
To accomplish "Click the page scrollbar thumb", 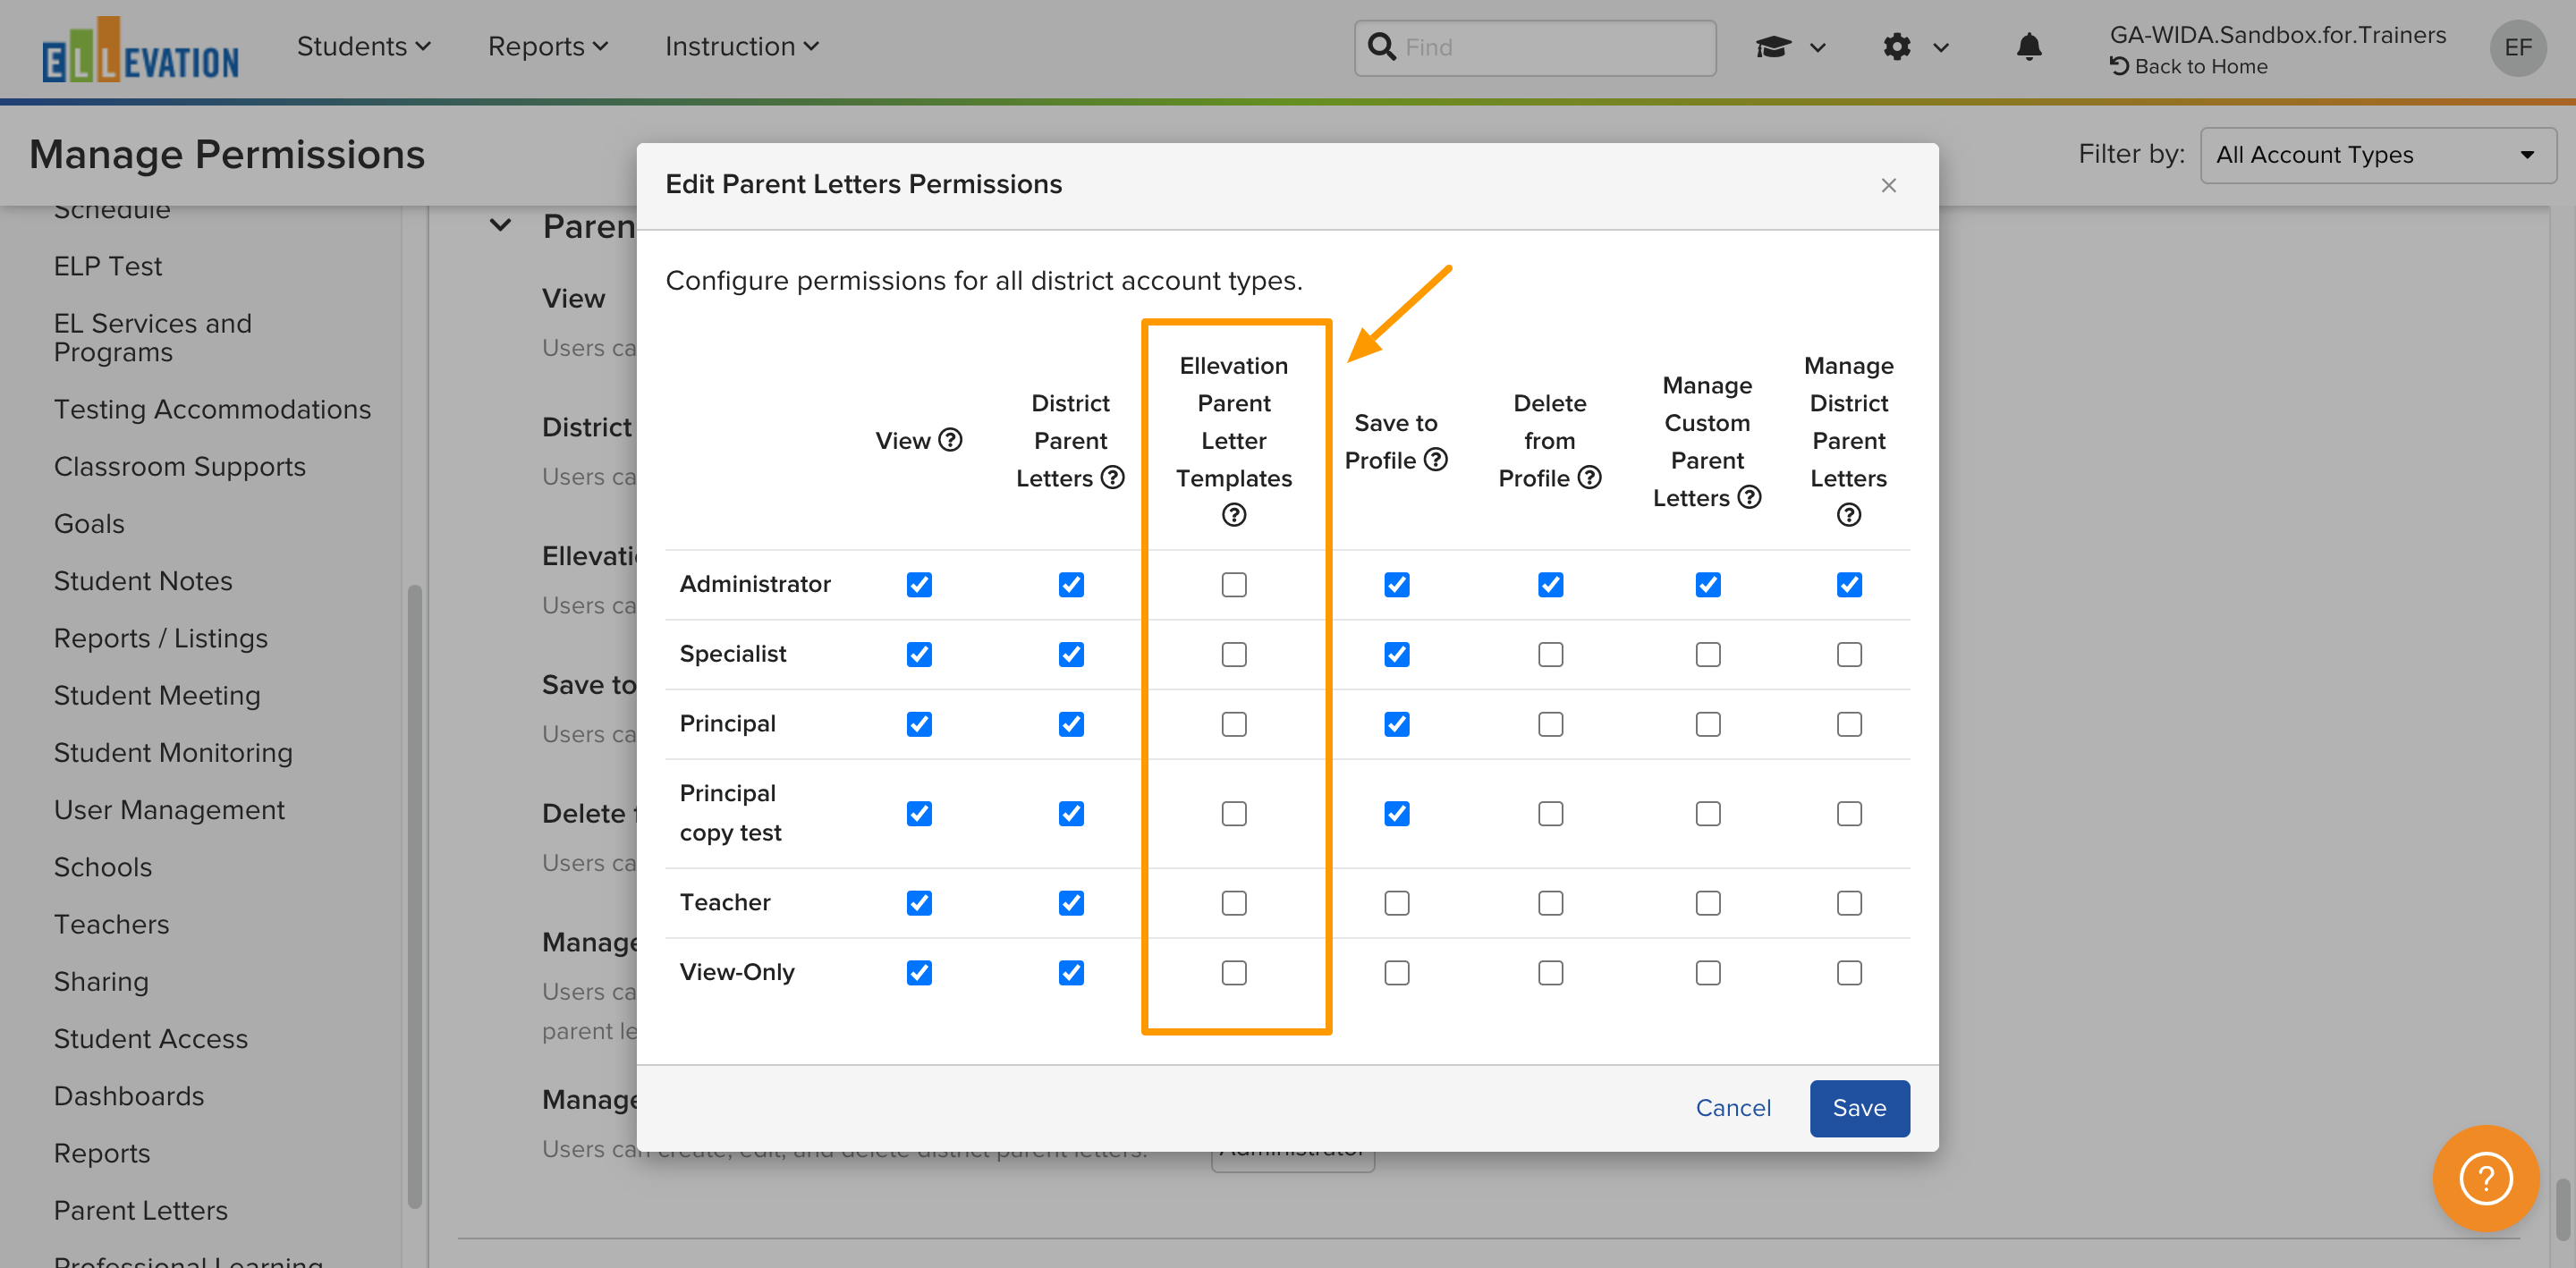I will (x=2561, y=1209).
